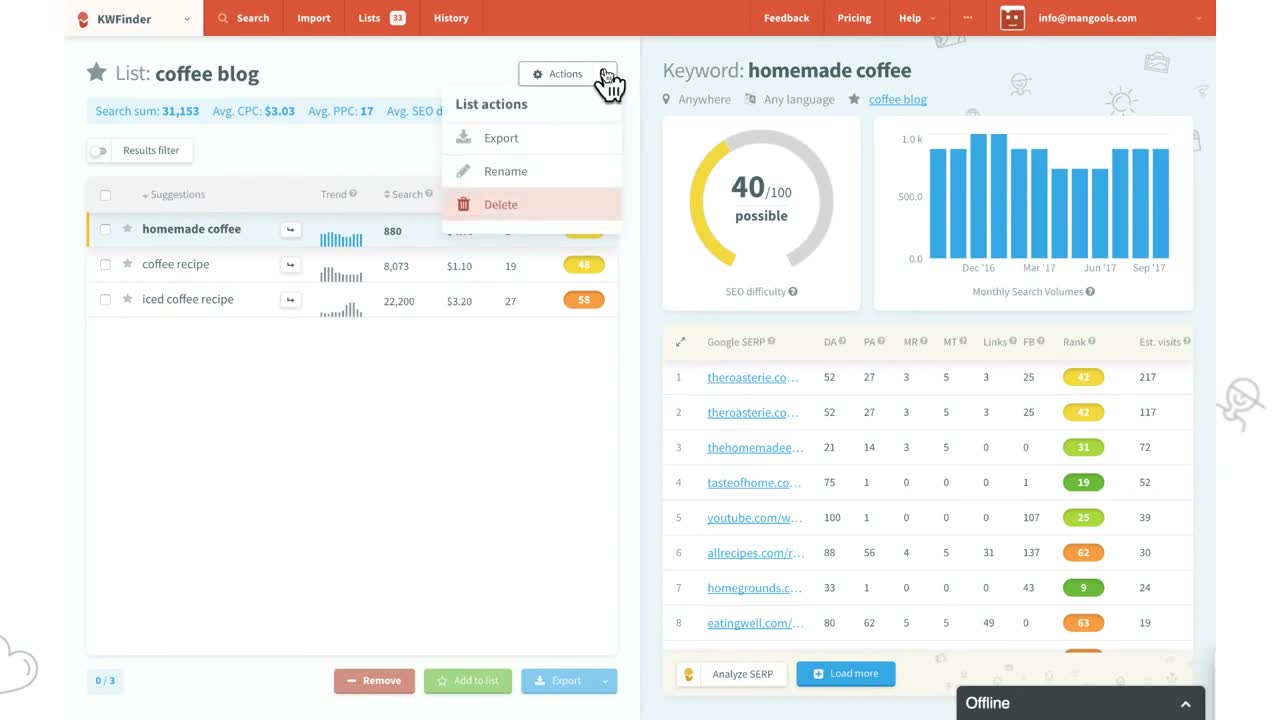Open Monthly Search Volumes help icon

[1090, 292]
